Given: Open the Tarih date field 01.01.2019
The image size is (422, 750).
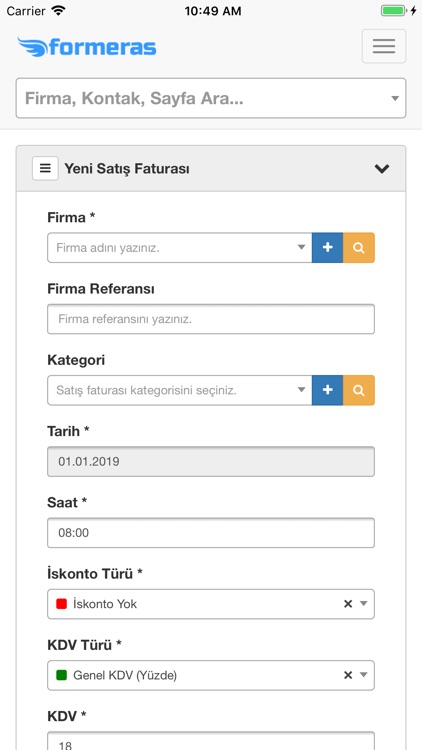Looking at the screenshot, I should coord(211,462).
